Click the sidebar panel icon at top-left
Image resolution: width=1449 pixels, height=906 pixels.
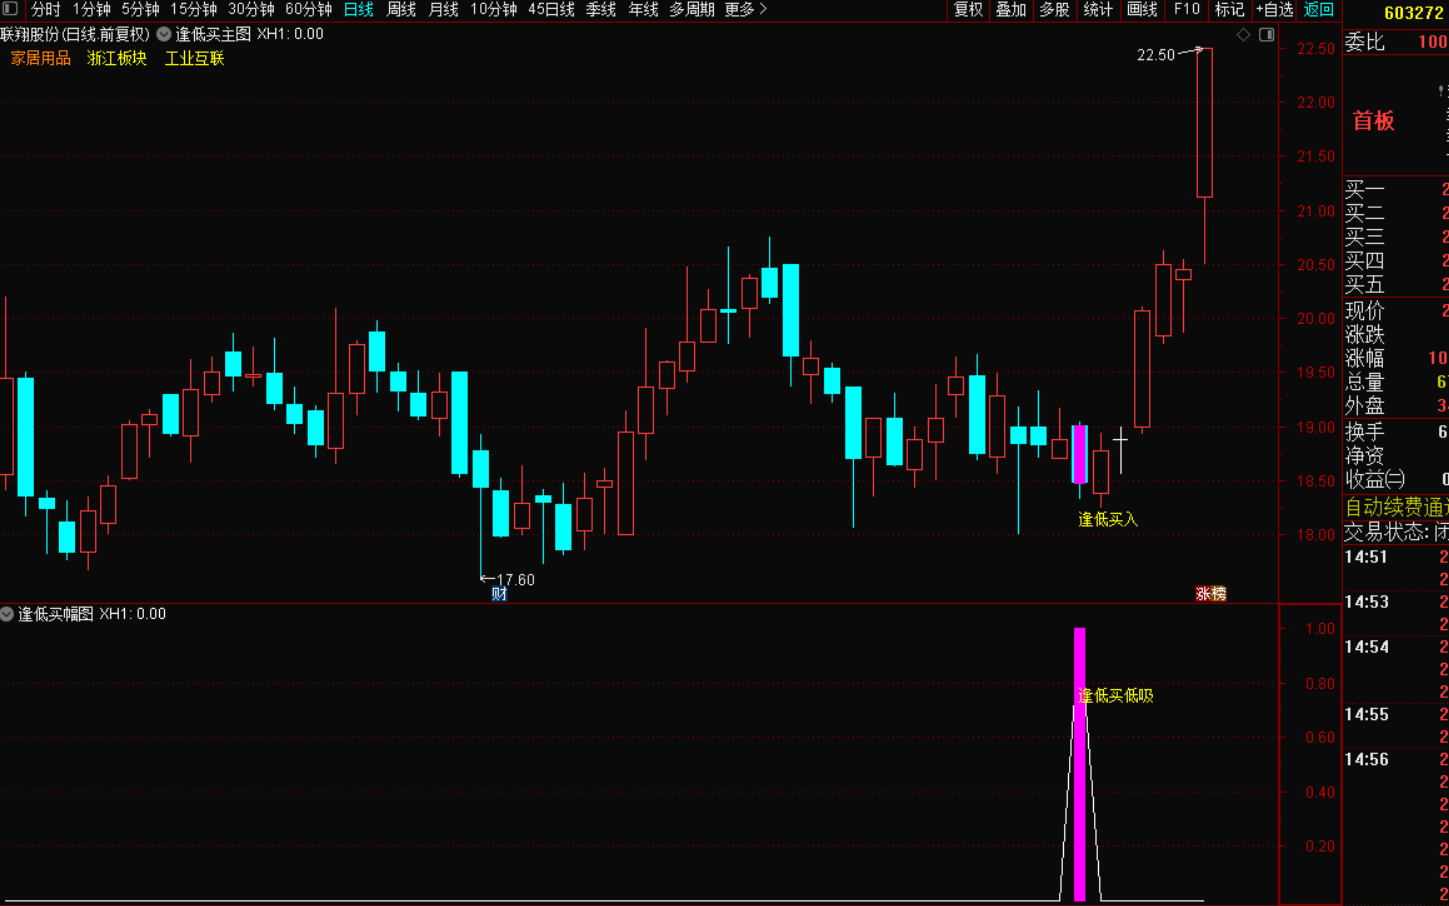coord(10,9)
